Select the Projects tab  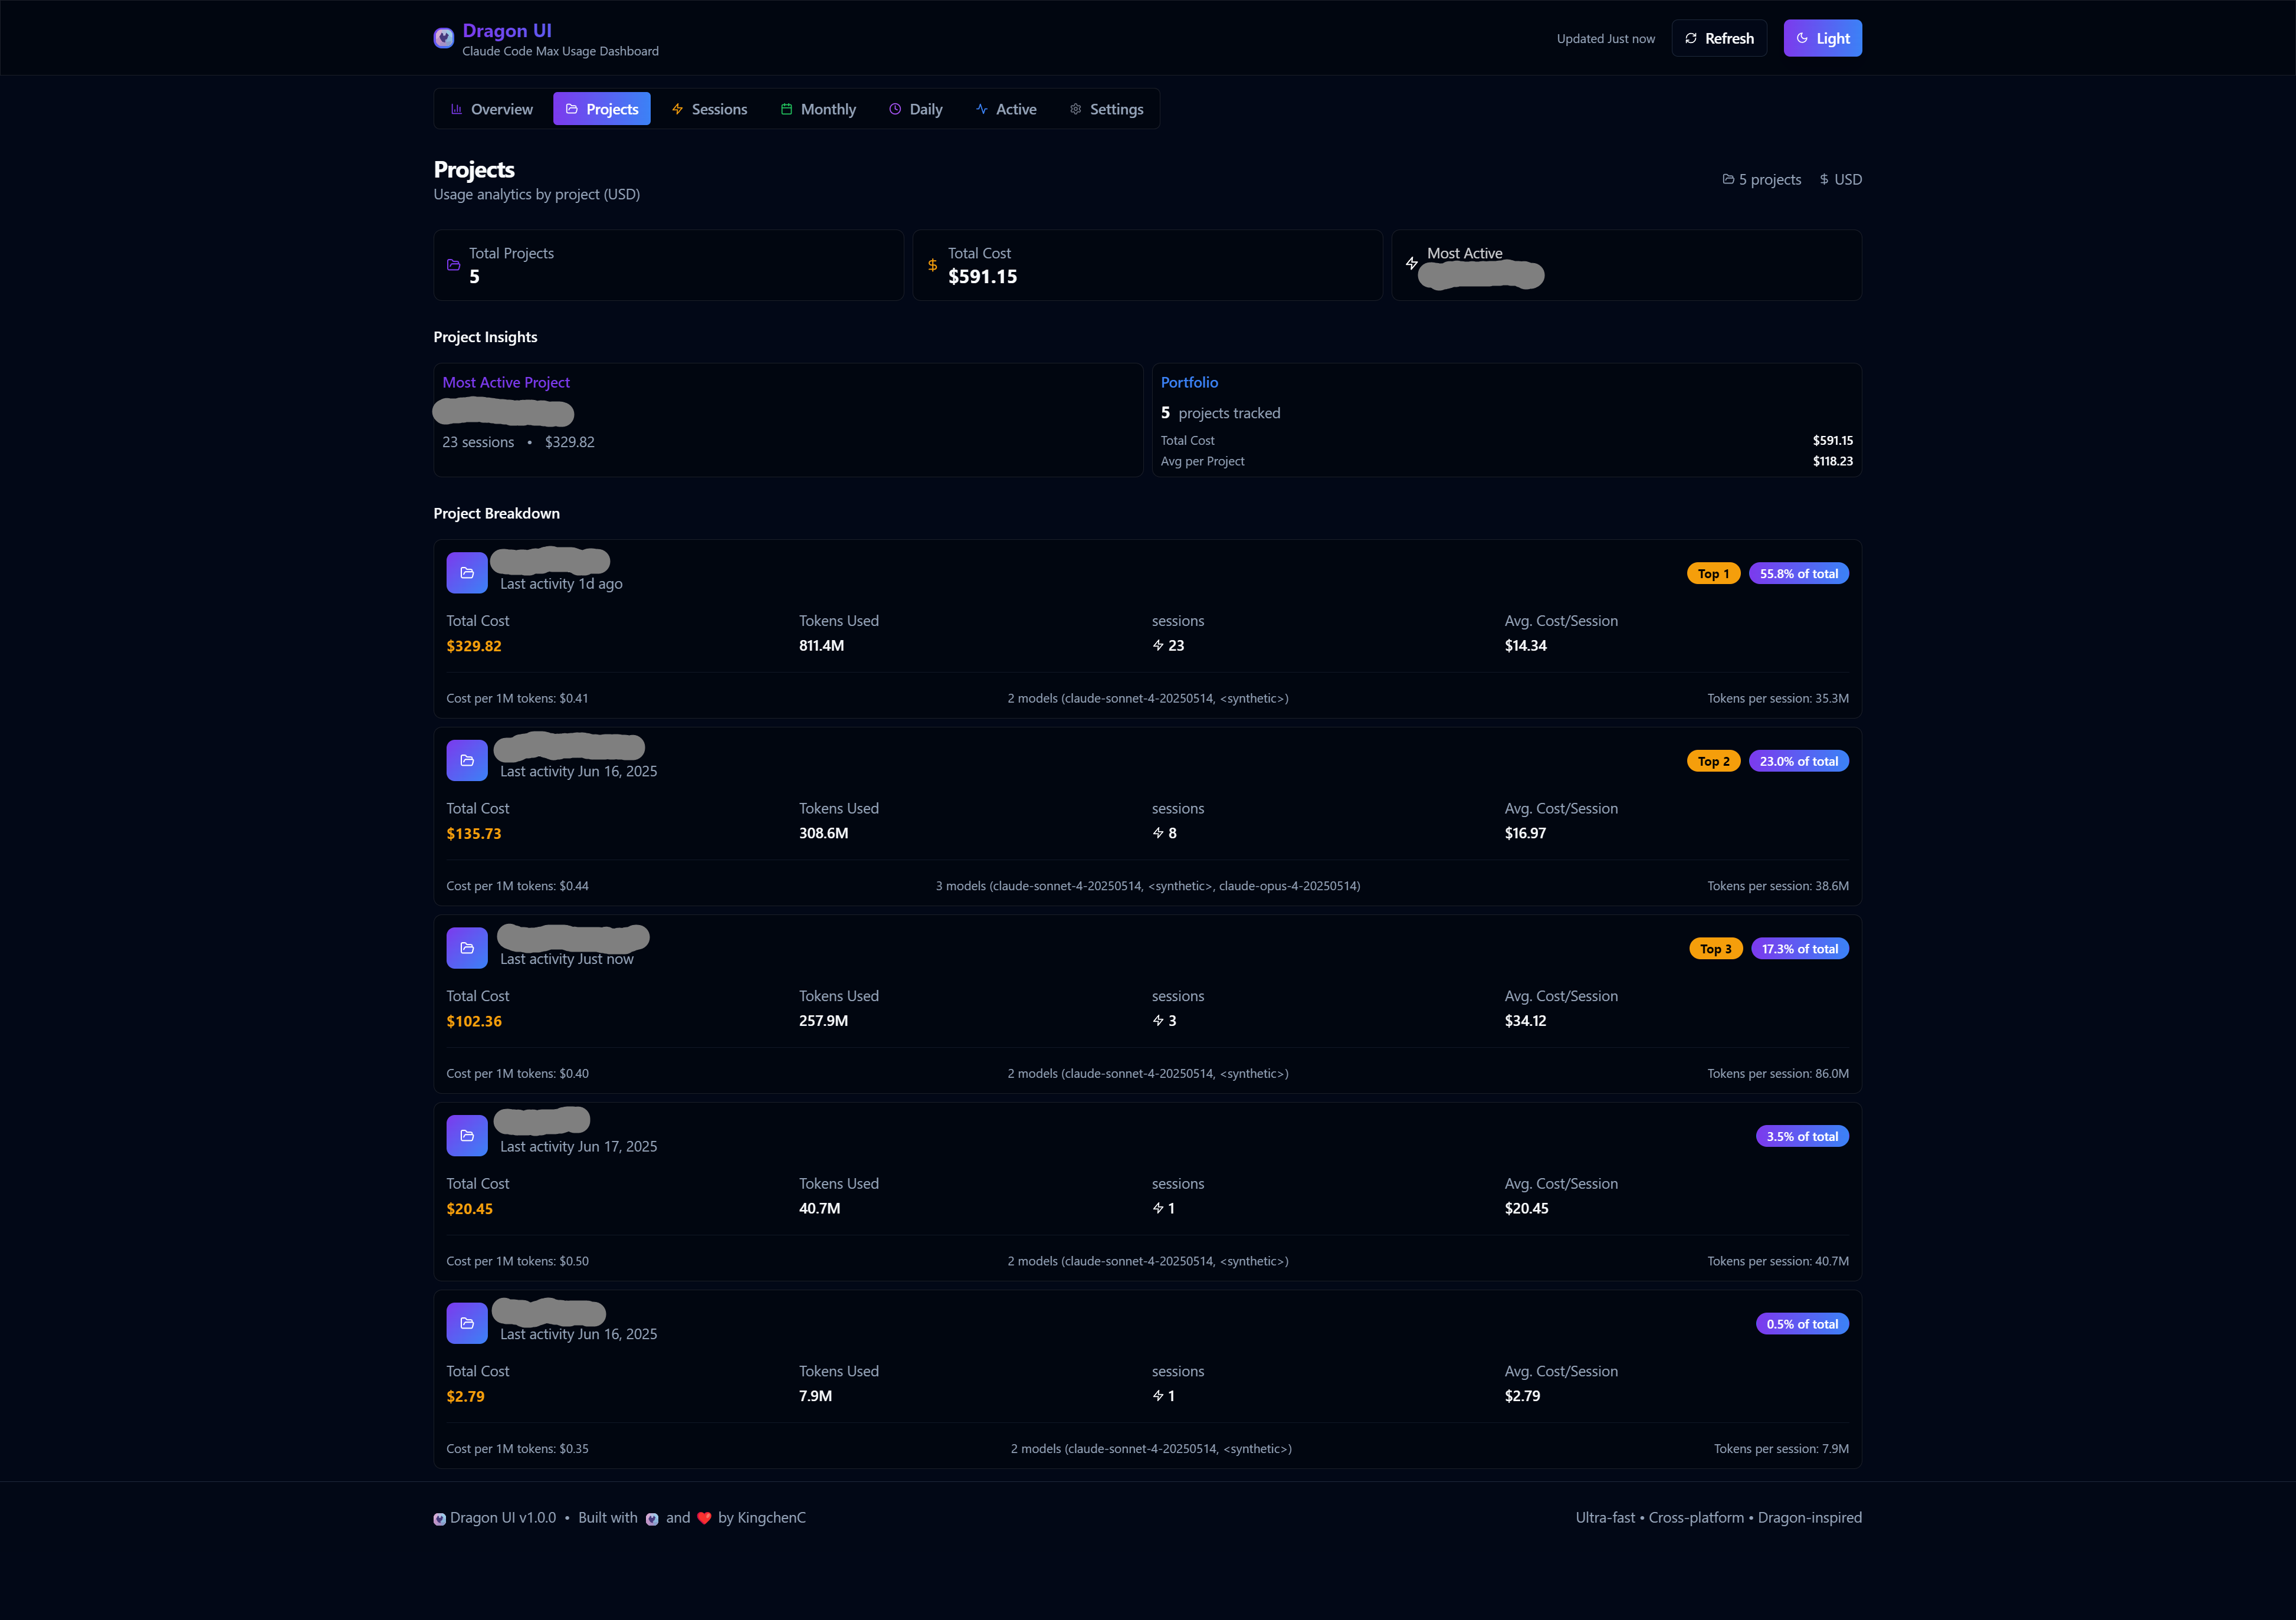601,108
